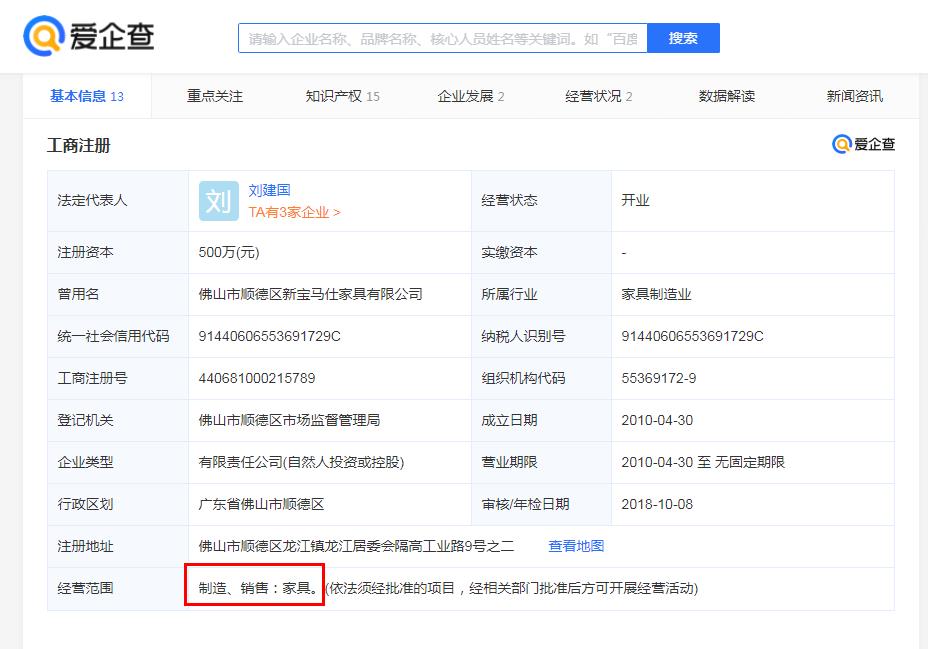Click the 注册地址 row label
928x649 pixels.
(85, 546)
